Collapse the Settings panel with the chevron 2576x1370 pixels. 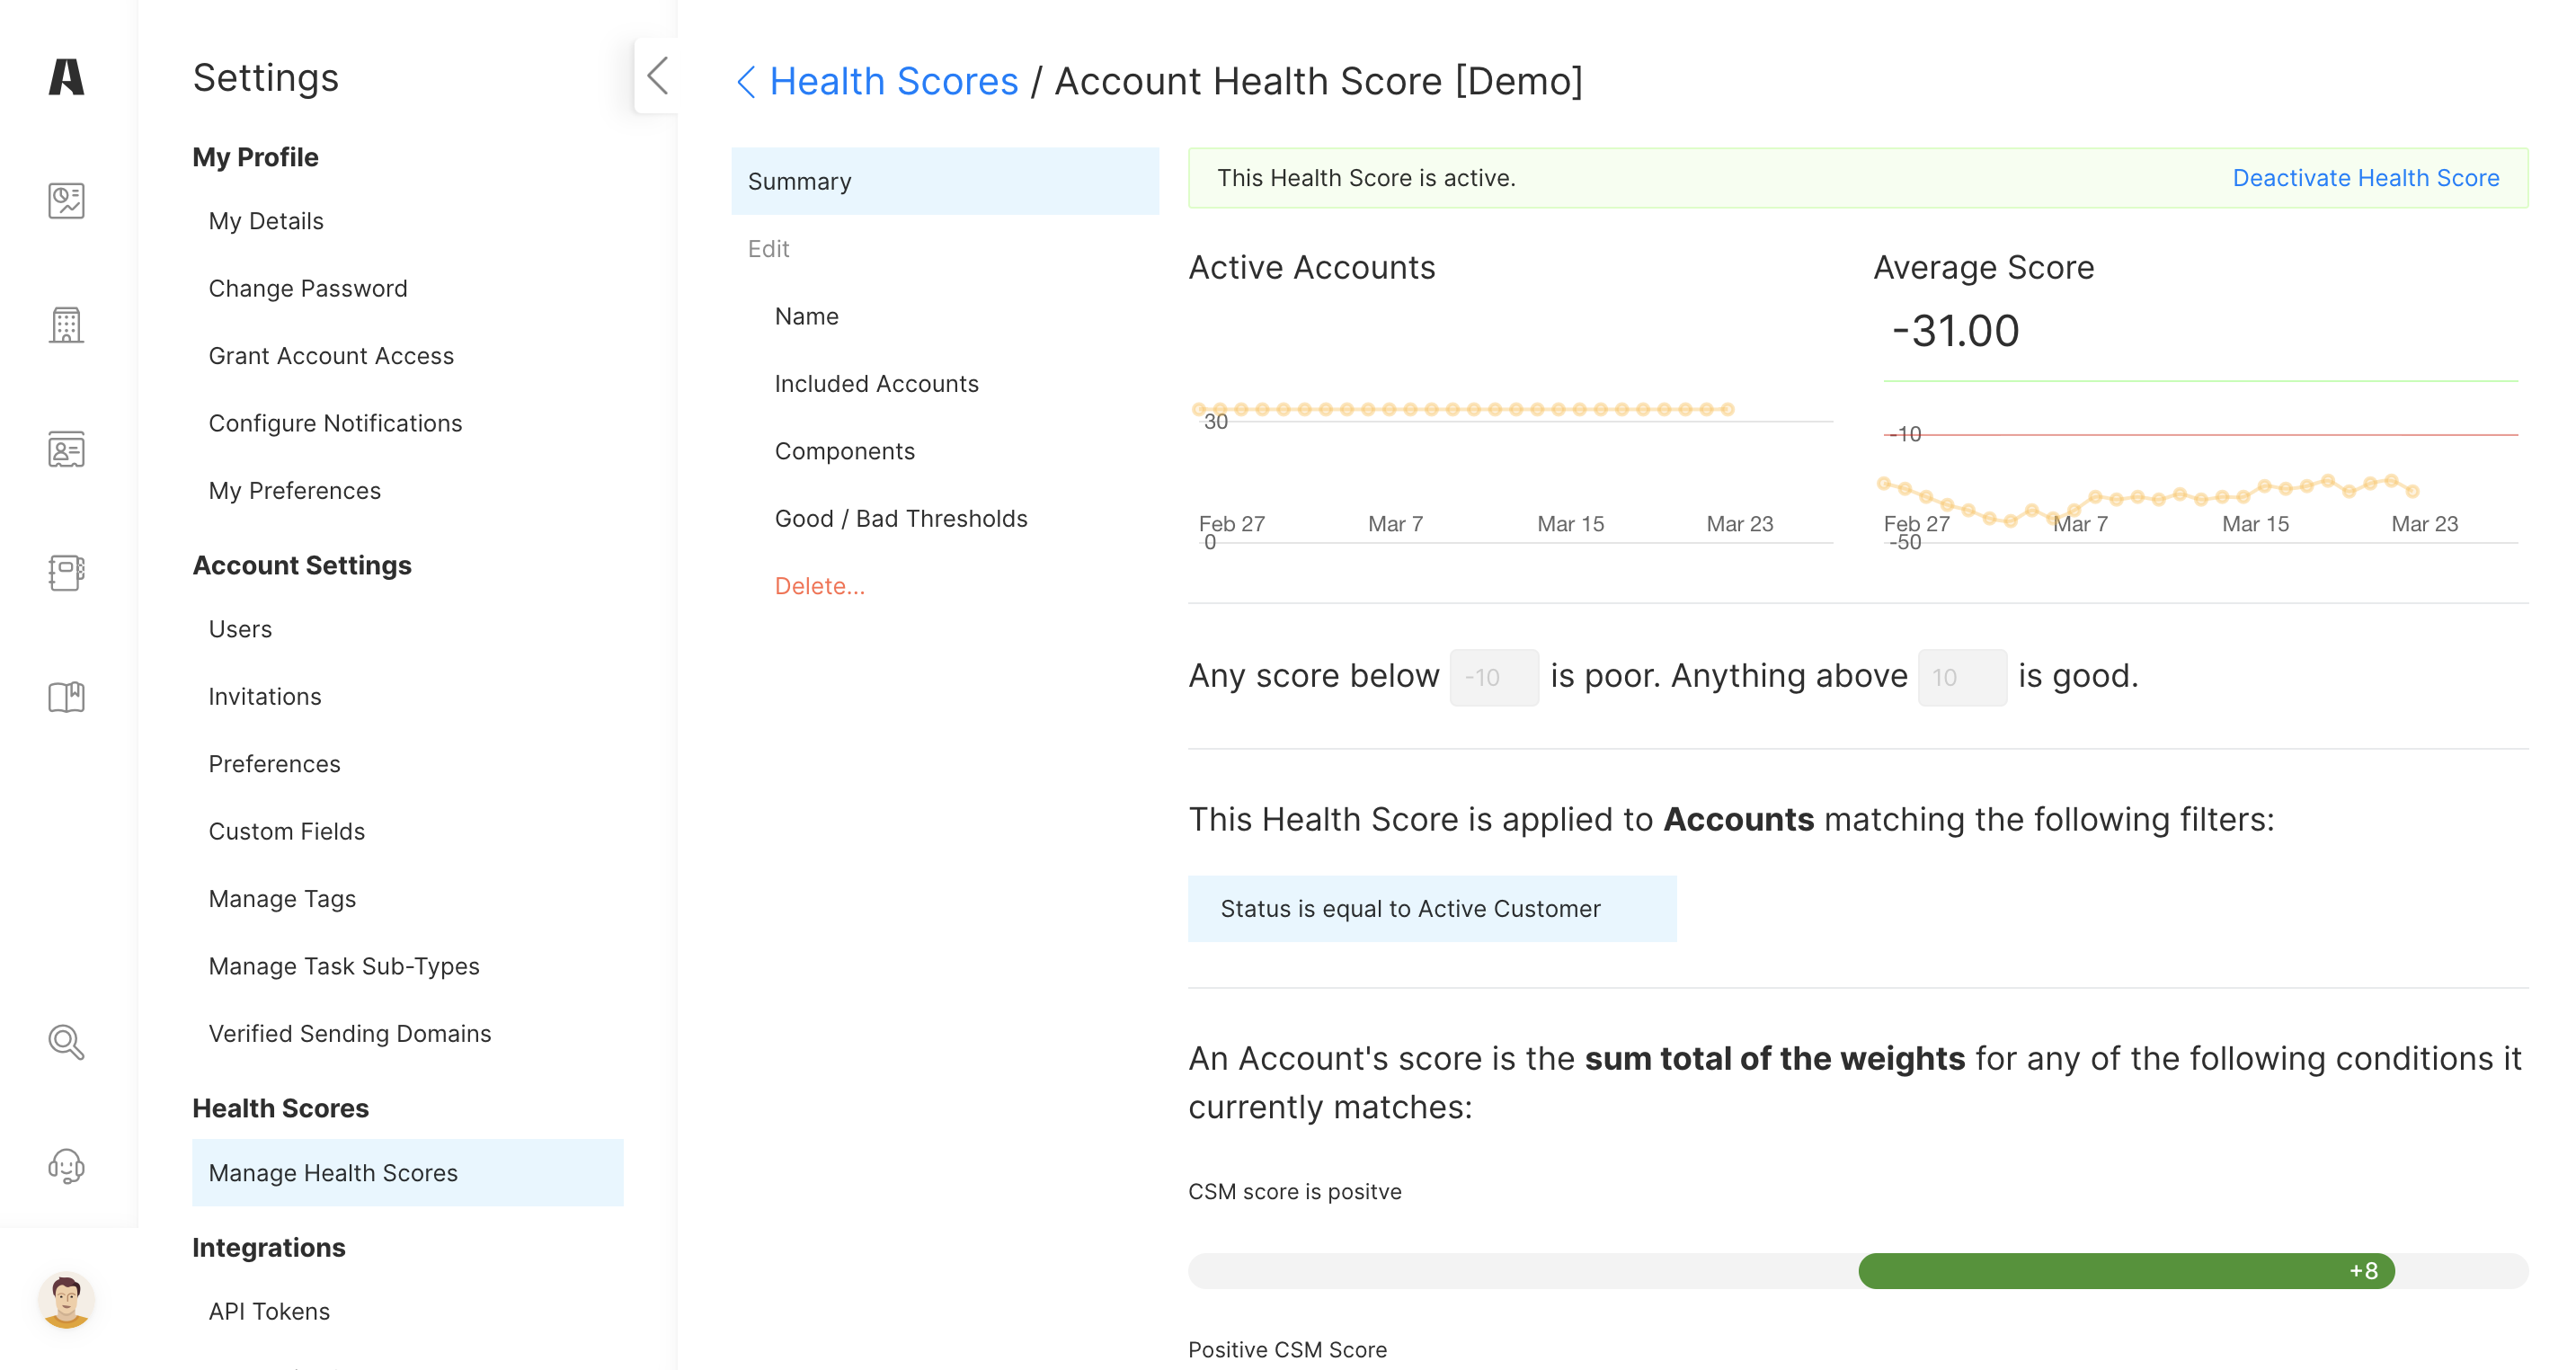pos(657,76)
